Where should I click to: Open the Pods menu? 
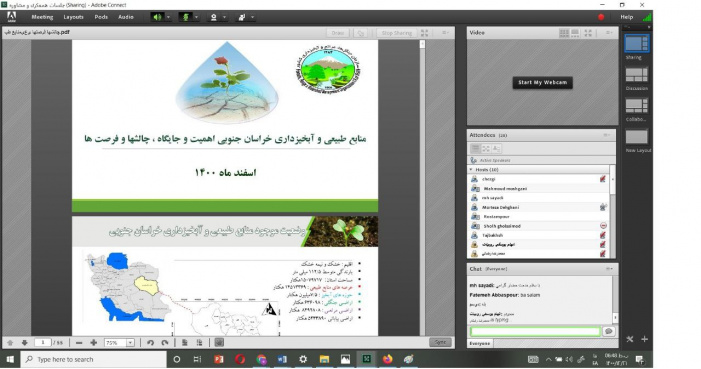click(x=101, y=17)
